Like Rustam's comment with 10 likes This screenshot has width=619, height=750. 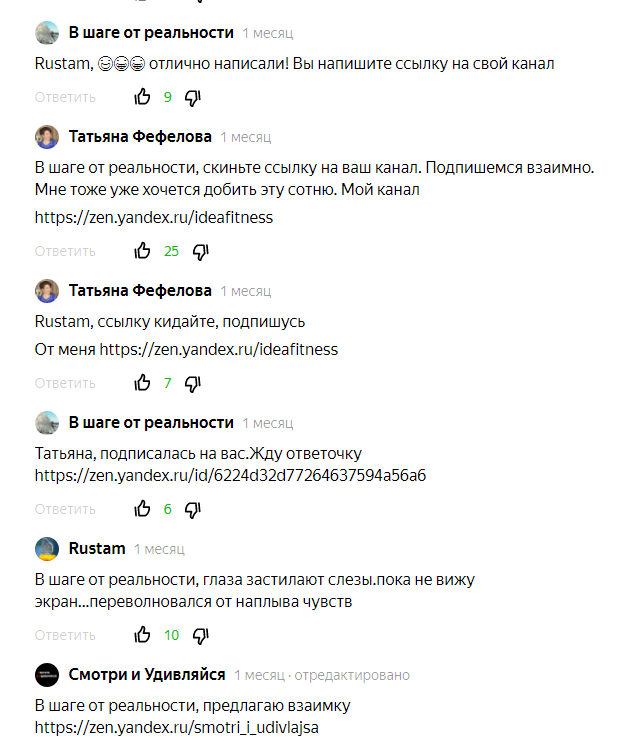pos(142,635)
